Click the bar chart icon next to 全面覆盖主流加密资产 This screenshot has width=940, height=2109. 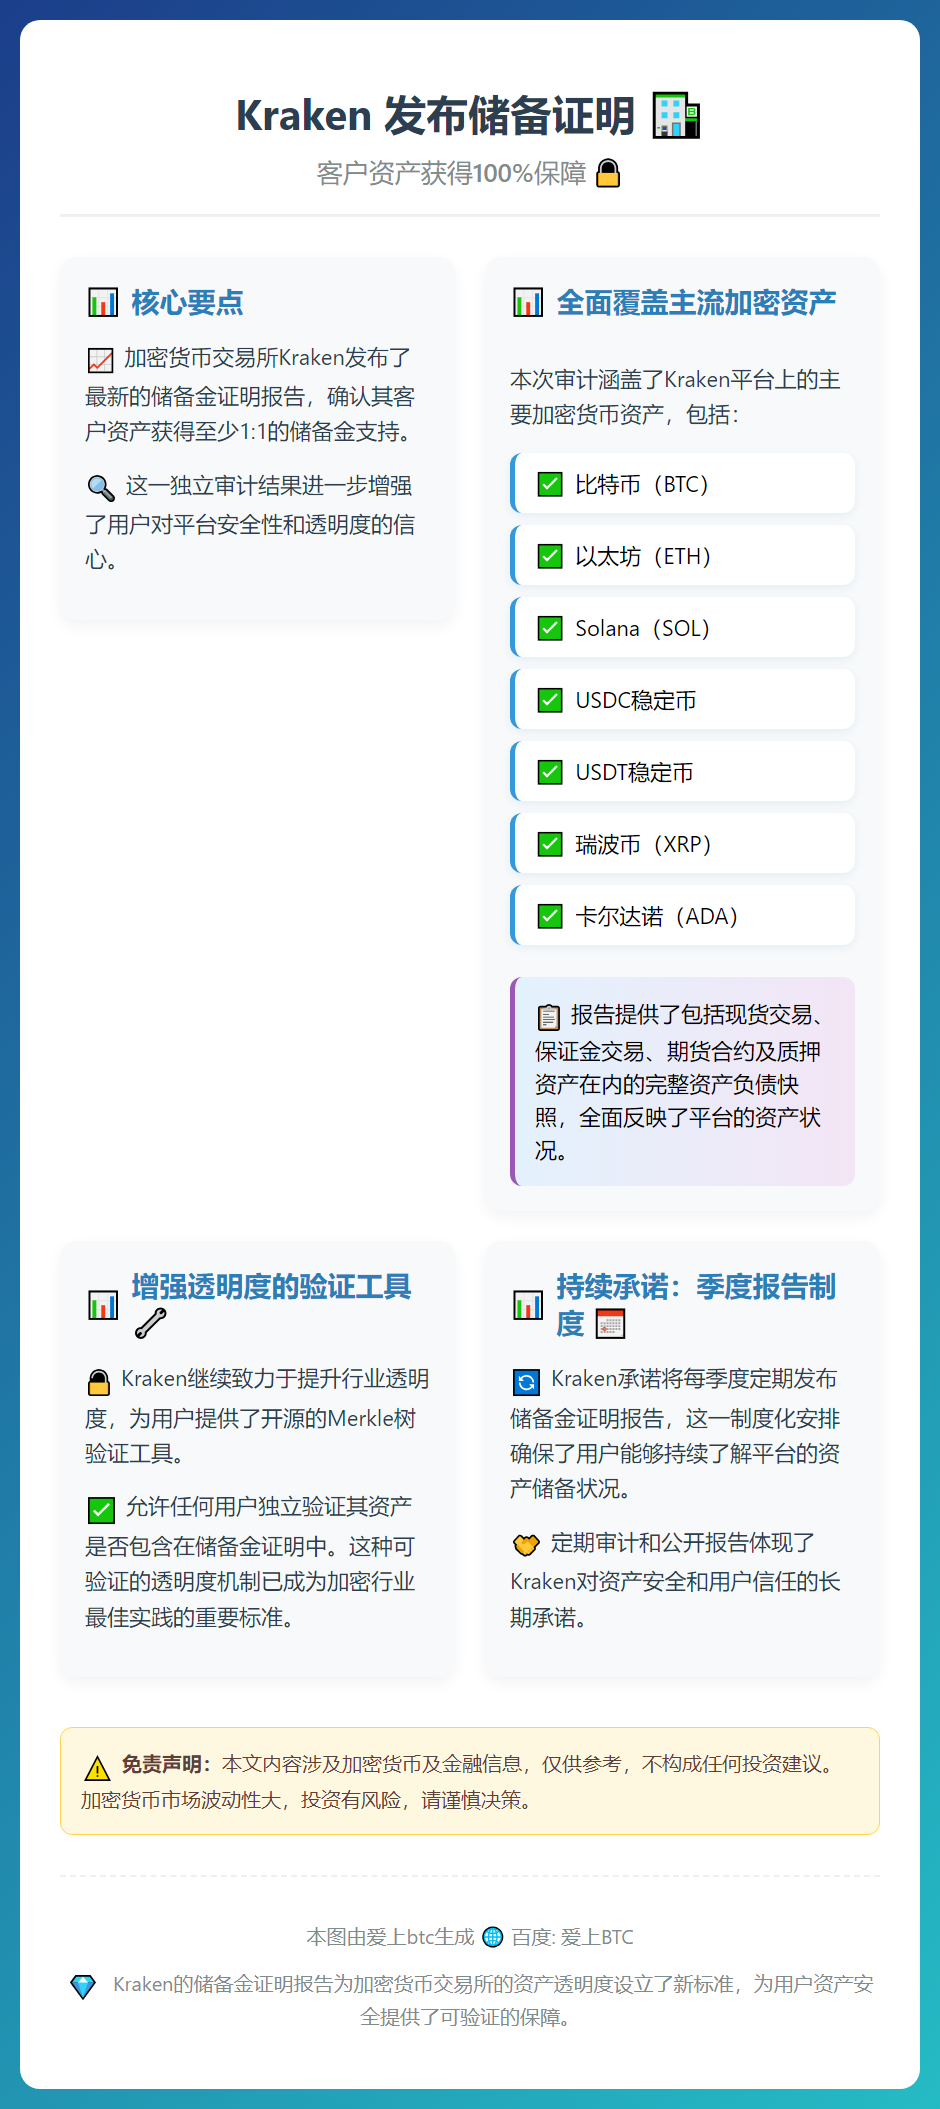(x=528, y=302)
